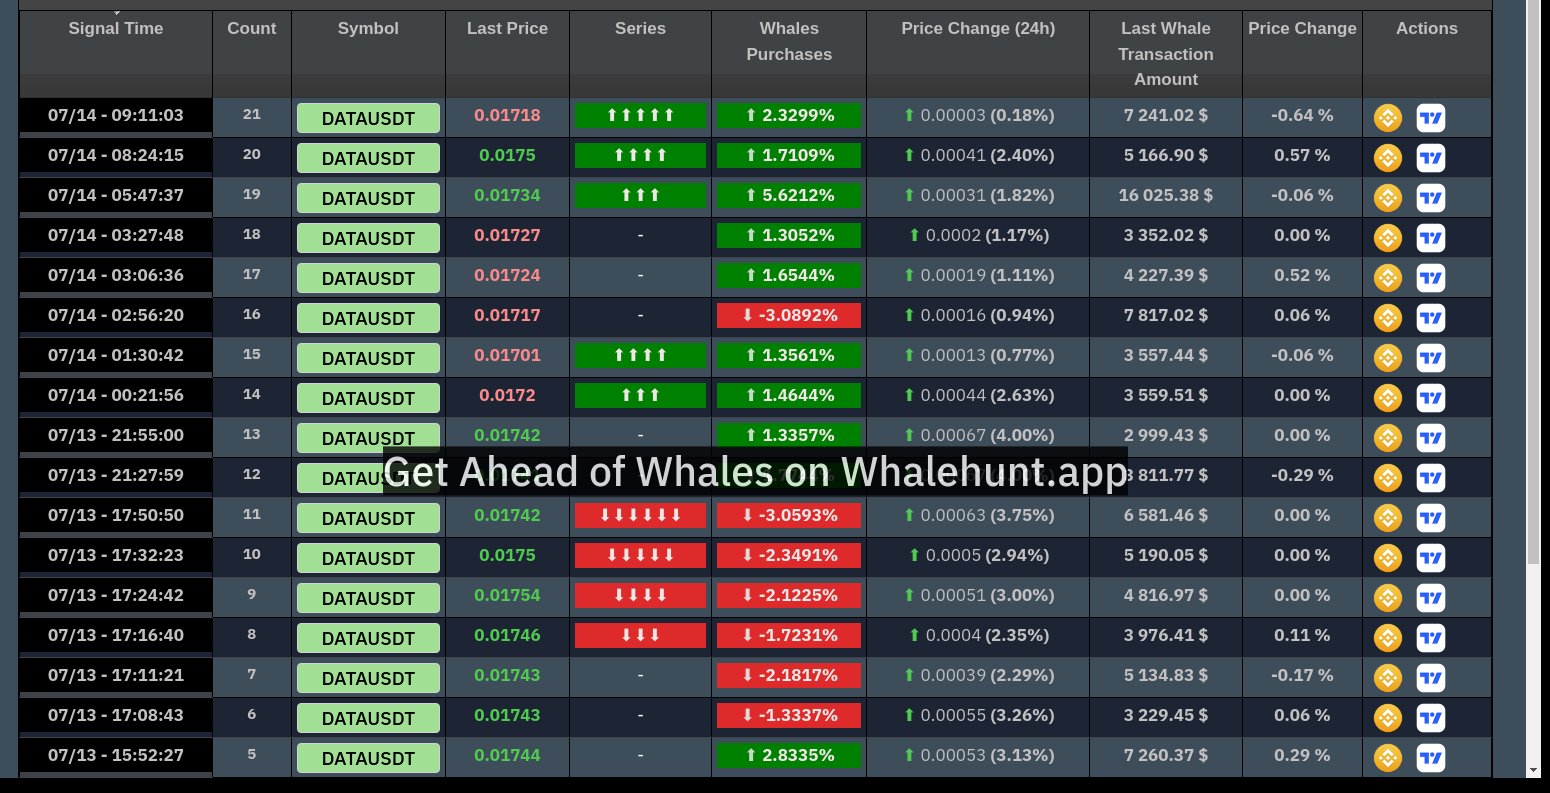
Task: Open TradingView icon for the 07/13 - 17:16:40 signal
Action: pyautogui.click(x=1431, y=638)
